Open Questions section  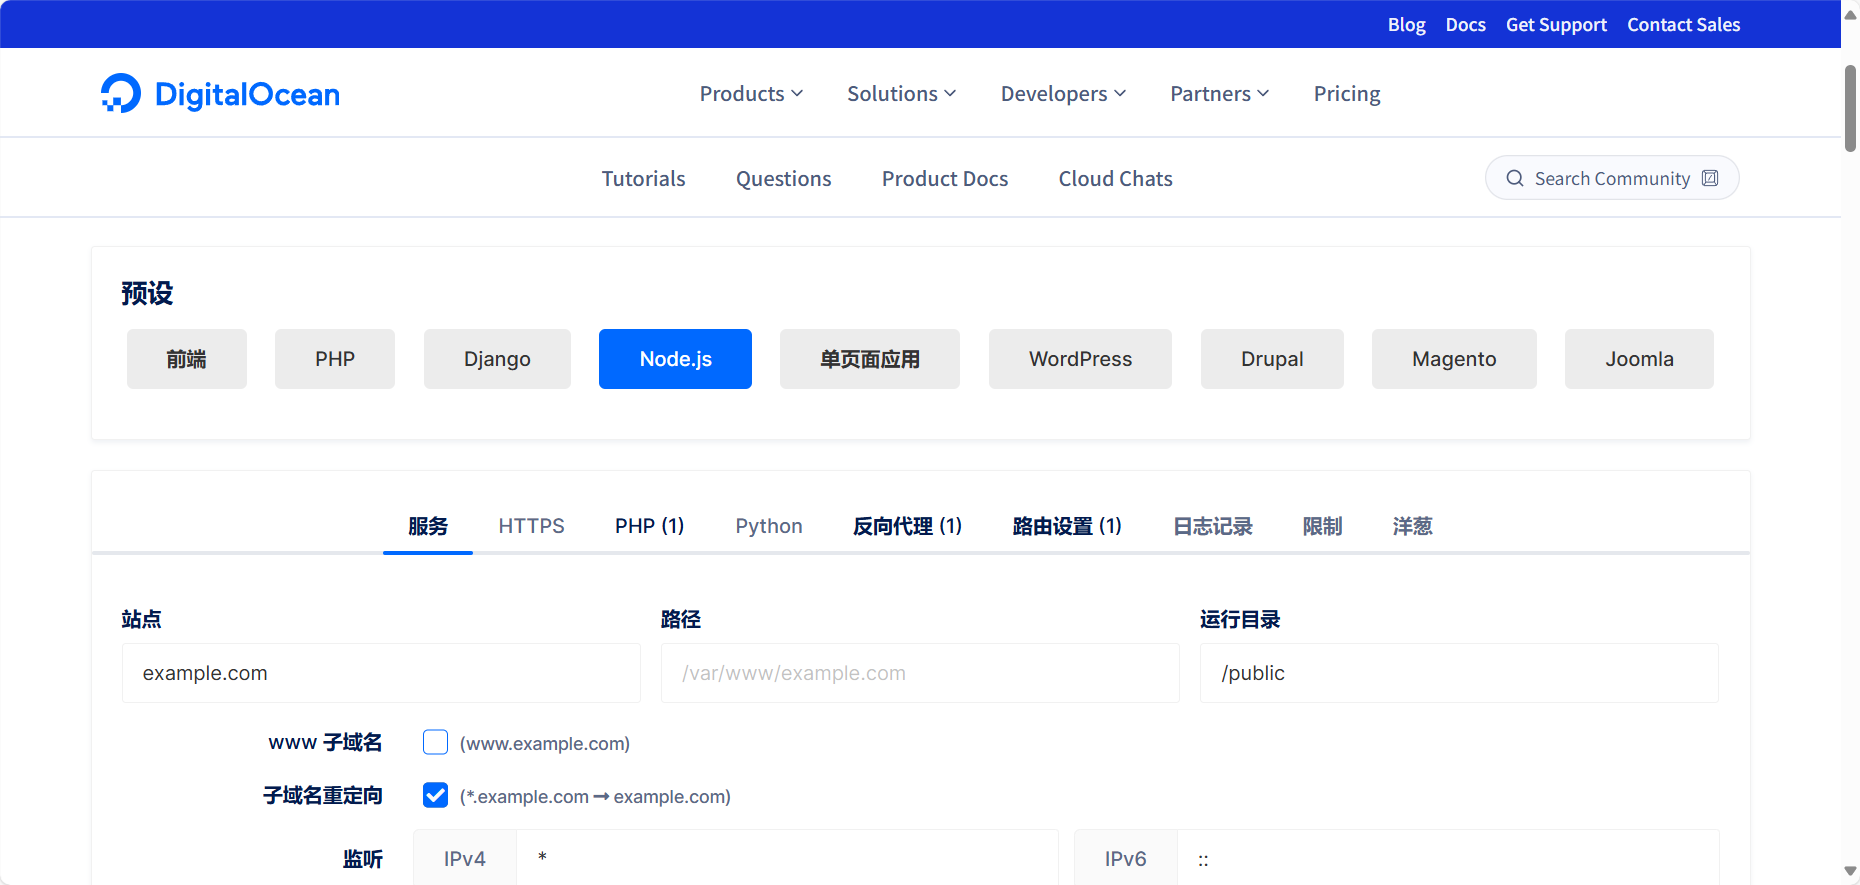tap(783, 179)
